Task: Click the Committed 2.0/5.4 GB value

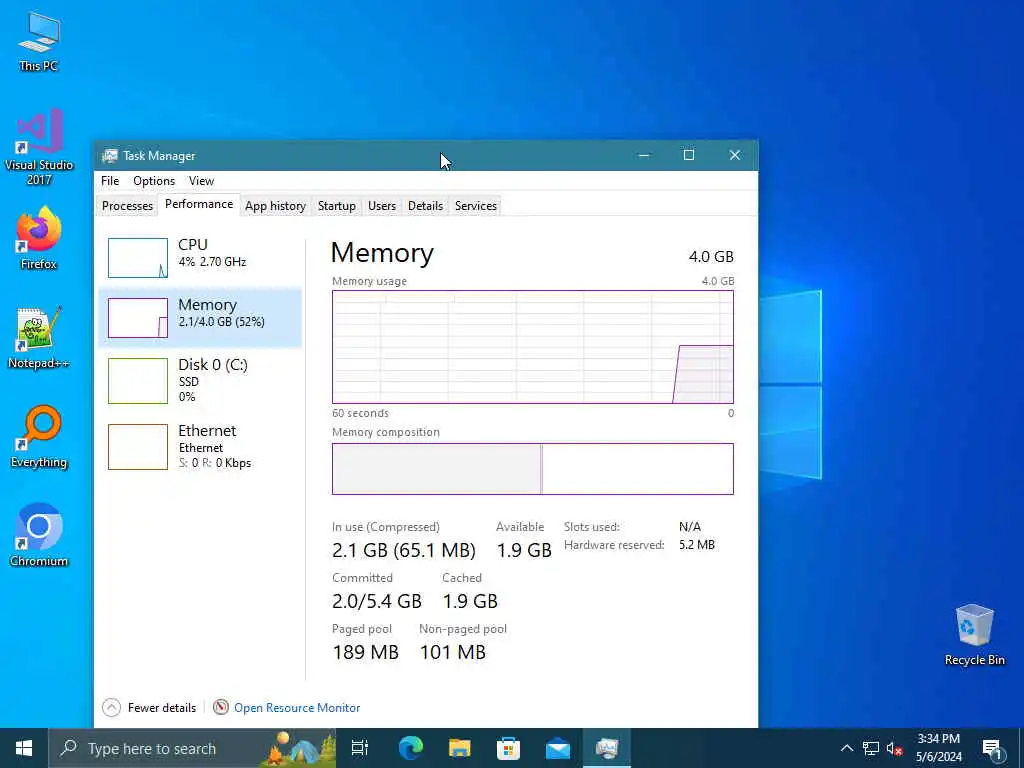Action: [377, 601]
